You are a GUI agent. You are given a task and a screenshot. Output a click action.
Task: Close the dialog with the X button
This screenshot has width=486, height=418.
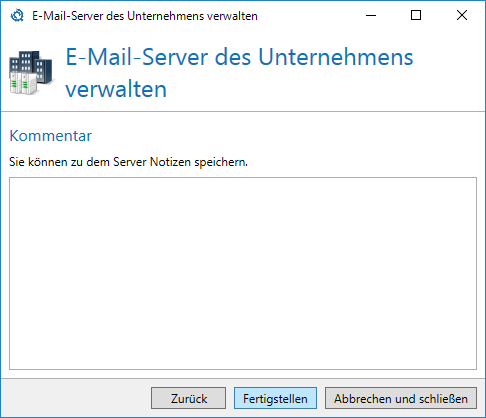pos(462,15)
